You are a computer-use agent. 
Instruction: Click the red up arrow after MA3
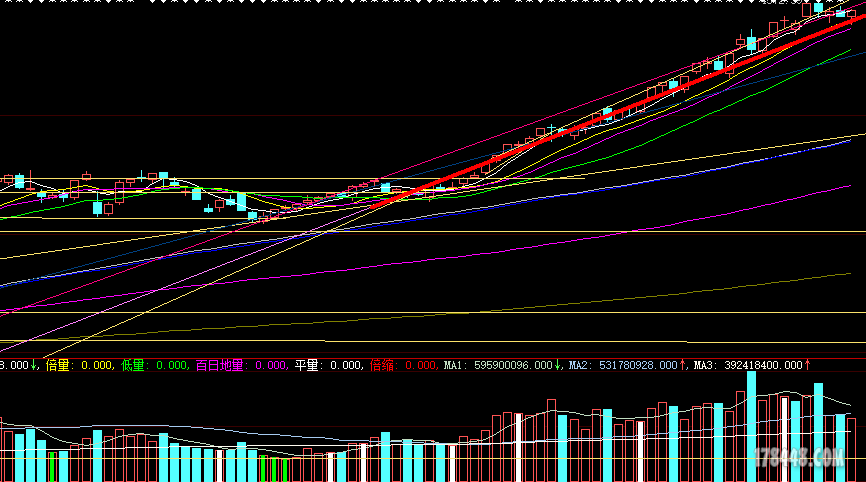(x=807, y=365)
